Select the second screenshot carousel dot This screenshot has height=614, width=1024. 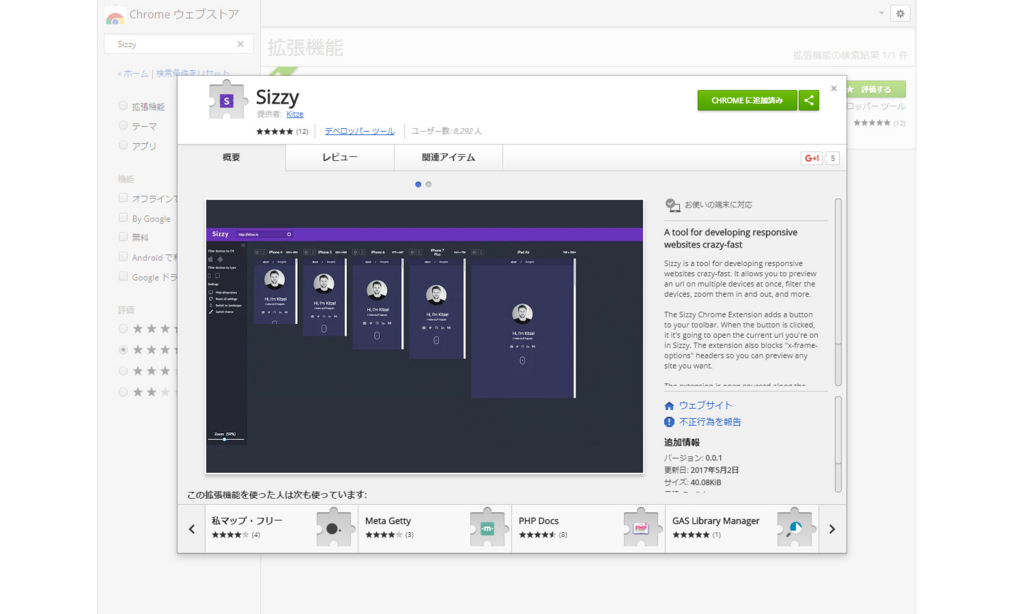428,184
